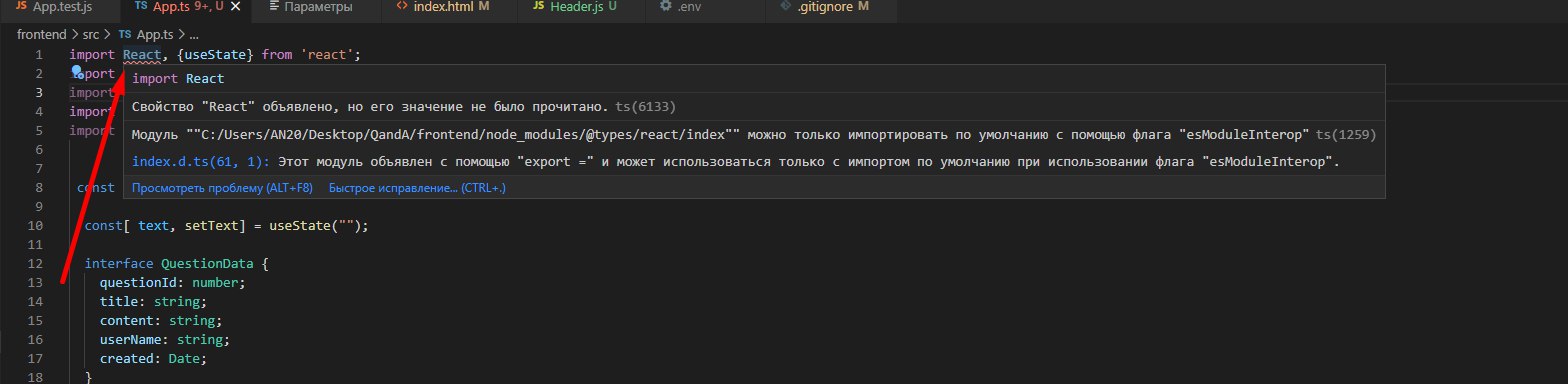The image size is (1568, 384).
Task: Click the gear icon of .env tab
Action: coord(666,8)
